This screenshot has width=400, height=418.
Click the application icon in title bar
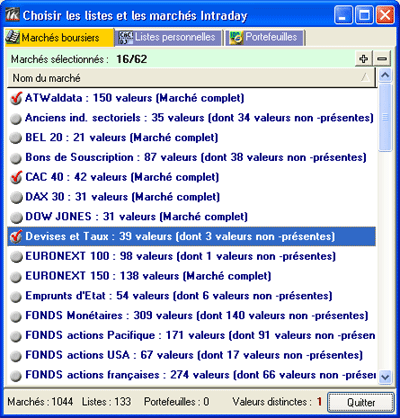coord(13,15)
